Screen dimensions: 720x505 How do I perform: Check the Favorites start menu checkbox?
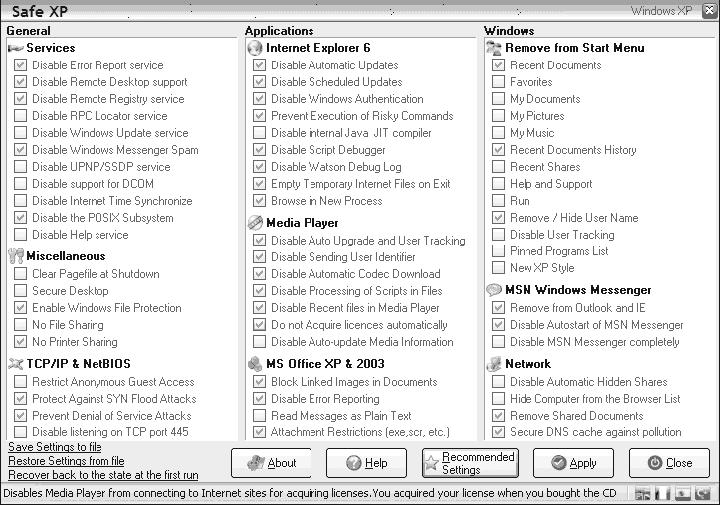[x=498, y=82]
